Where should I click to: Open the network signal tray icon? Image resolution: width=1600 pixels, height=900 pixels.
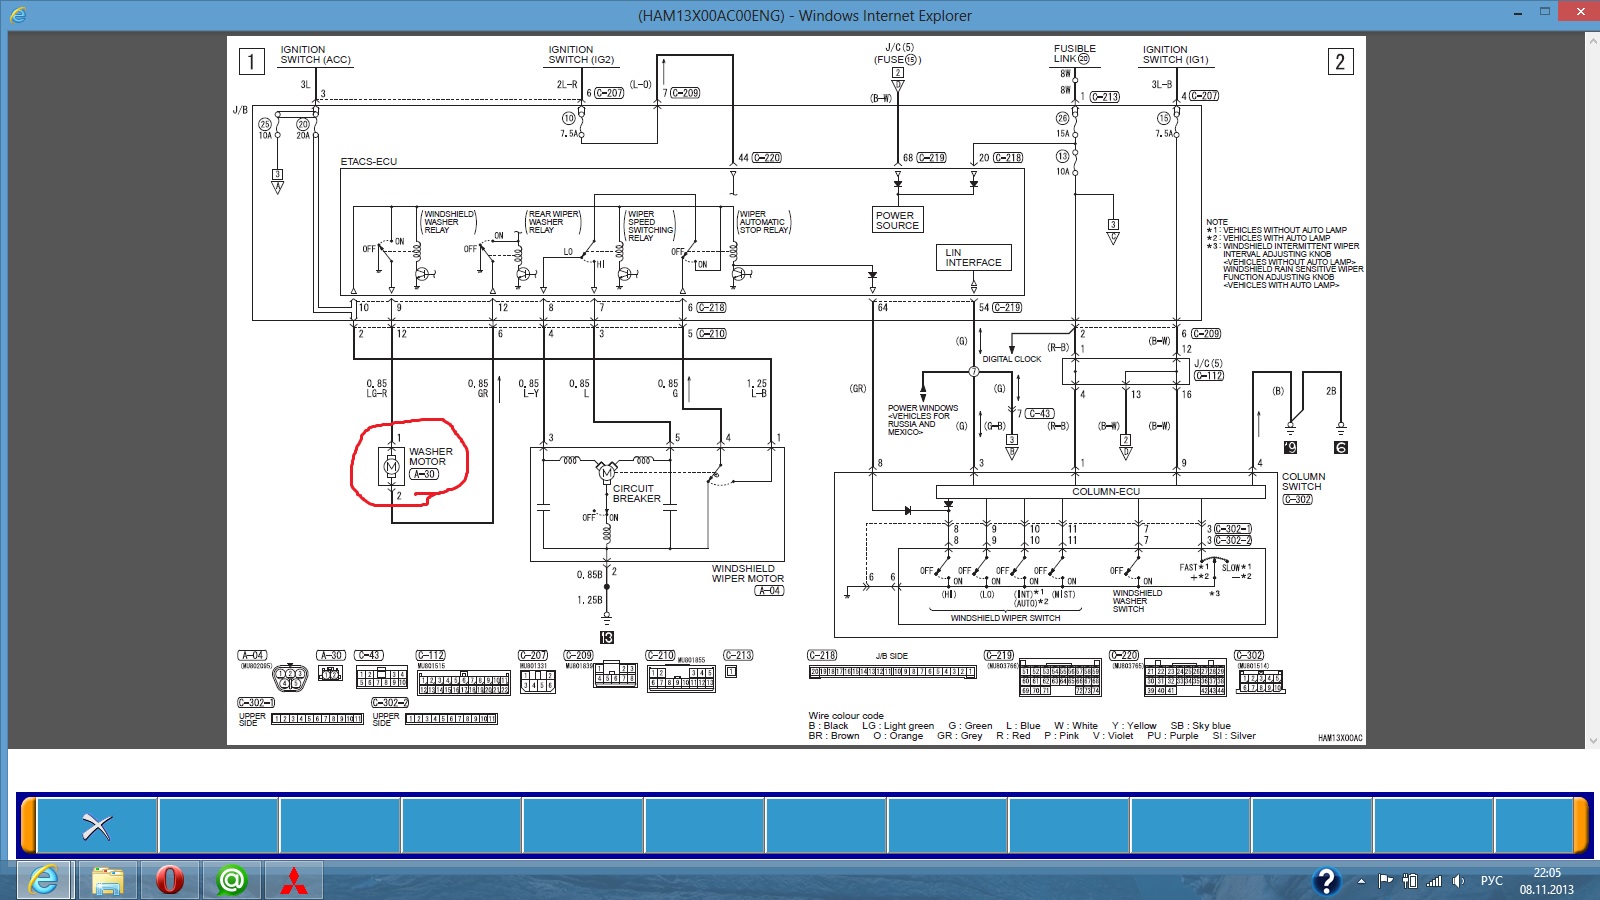click(x=1434, y=881)
